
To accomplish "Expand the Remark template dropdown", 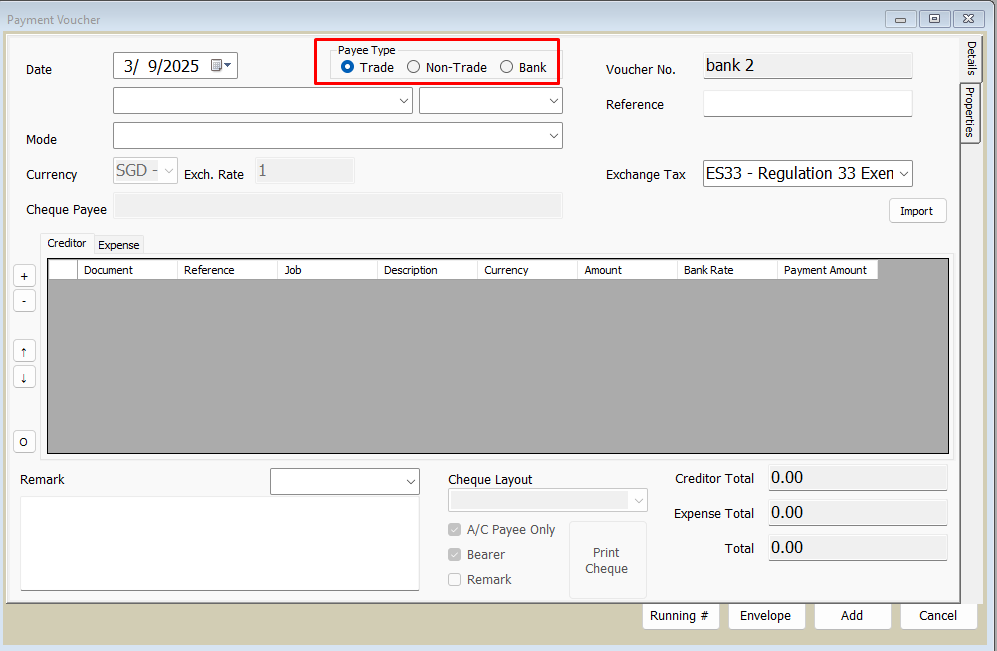I will pyautogui.click(x=411, y=482).
